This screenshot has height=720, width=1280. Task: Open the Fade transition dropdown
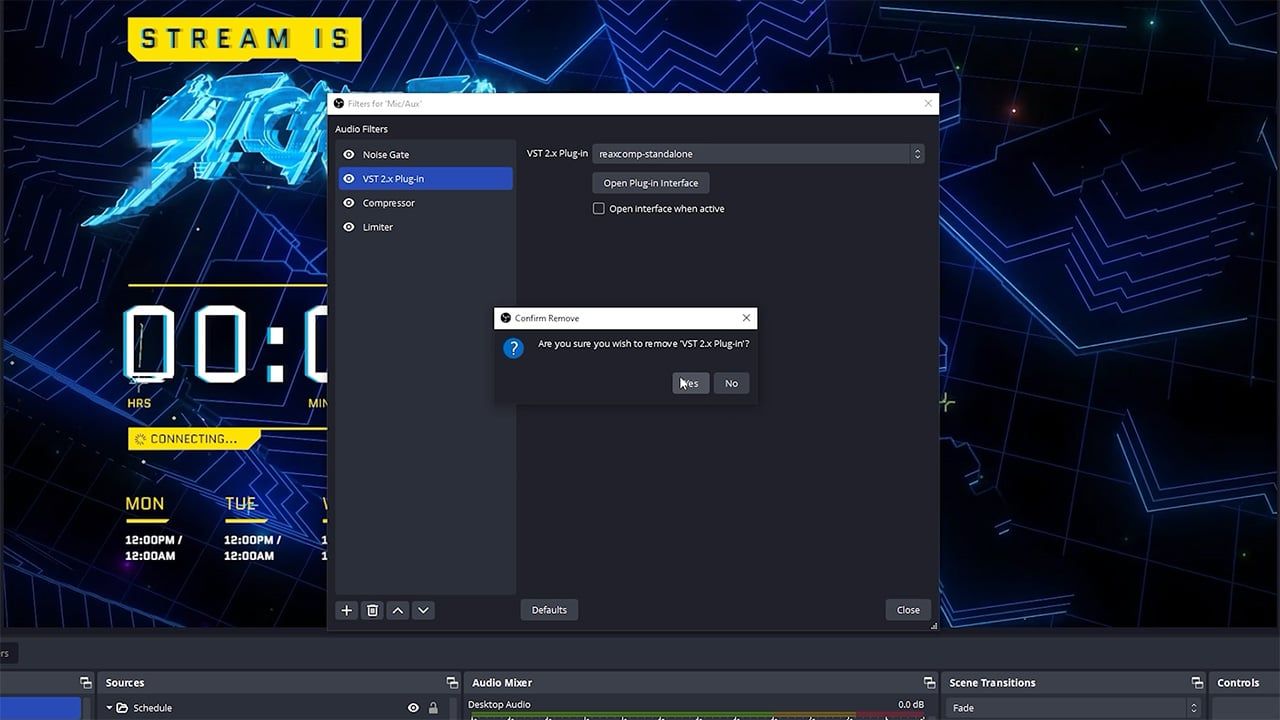[1075, 708]
